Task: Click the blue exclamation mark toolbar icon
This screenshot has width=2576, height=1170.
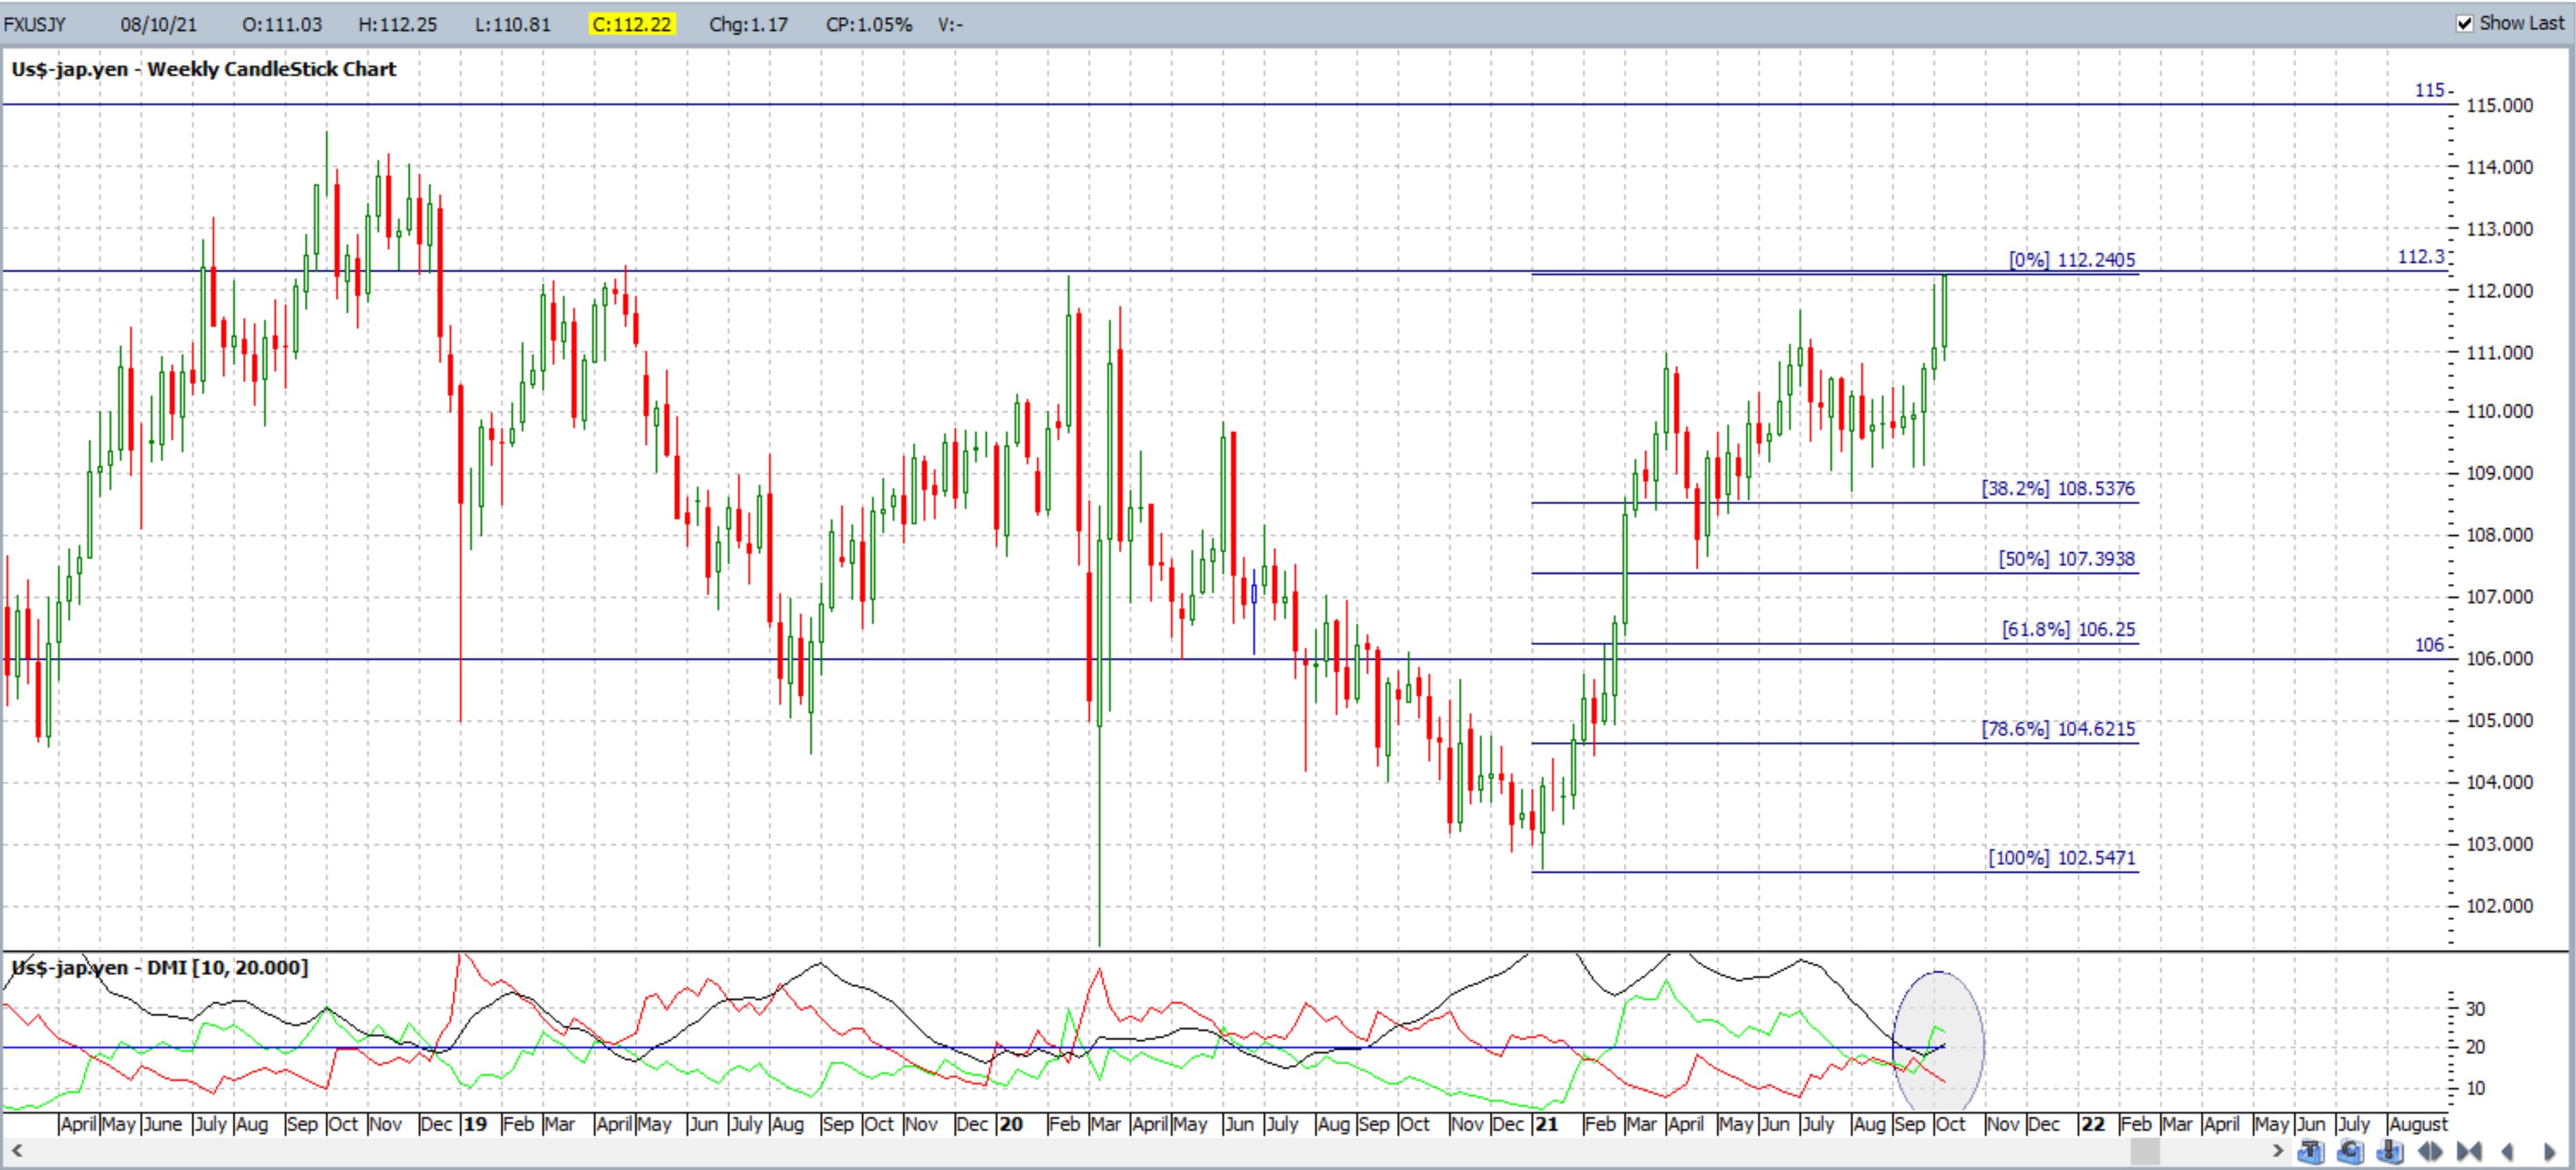Action: click(2390, 1152)
